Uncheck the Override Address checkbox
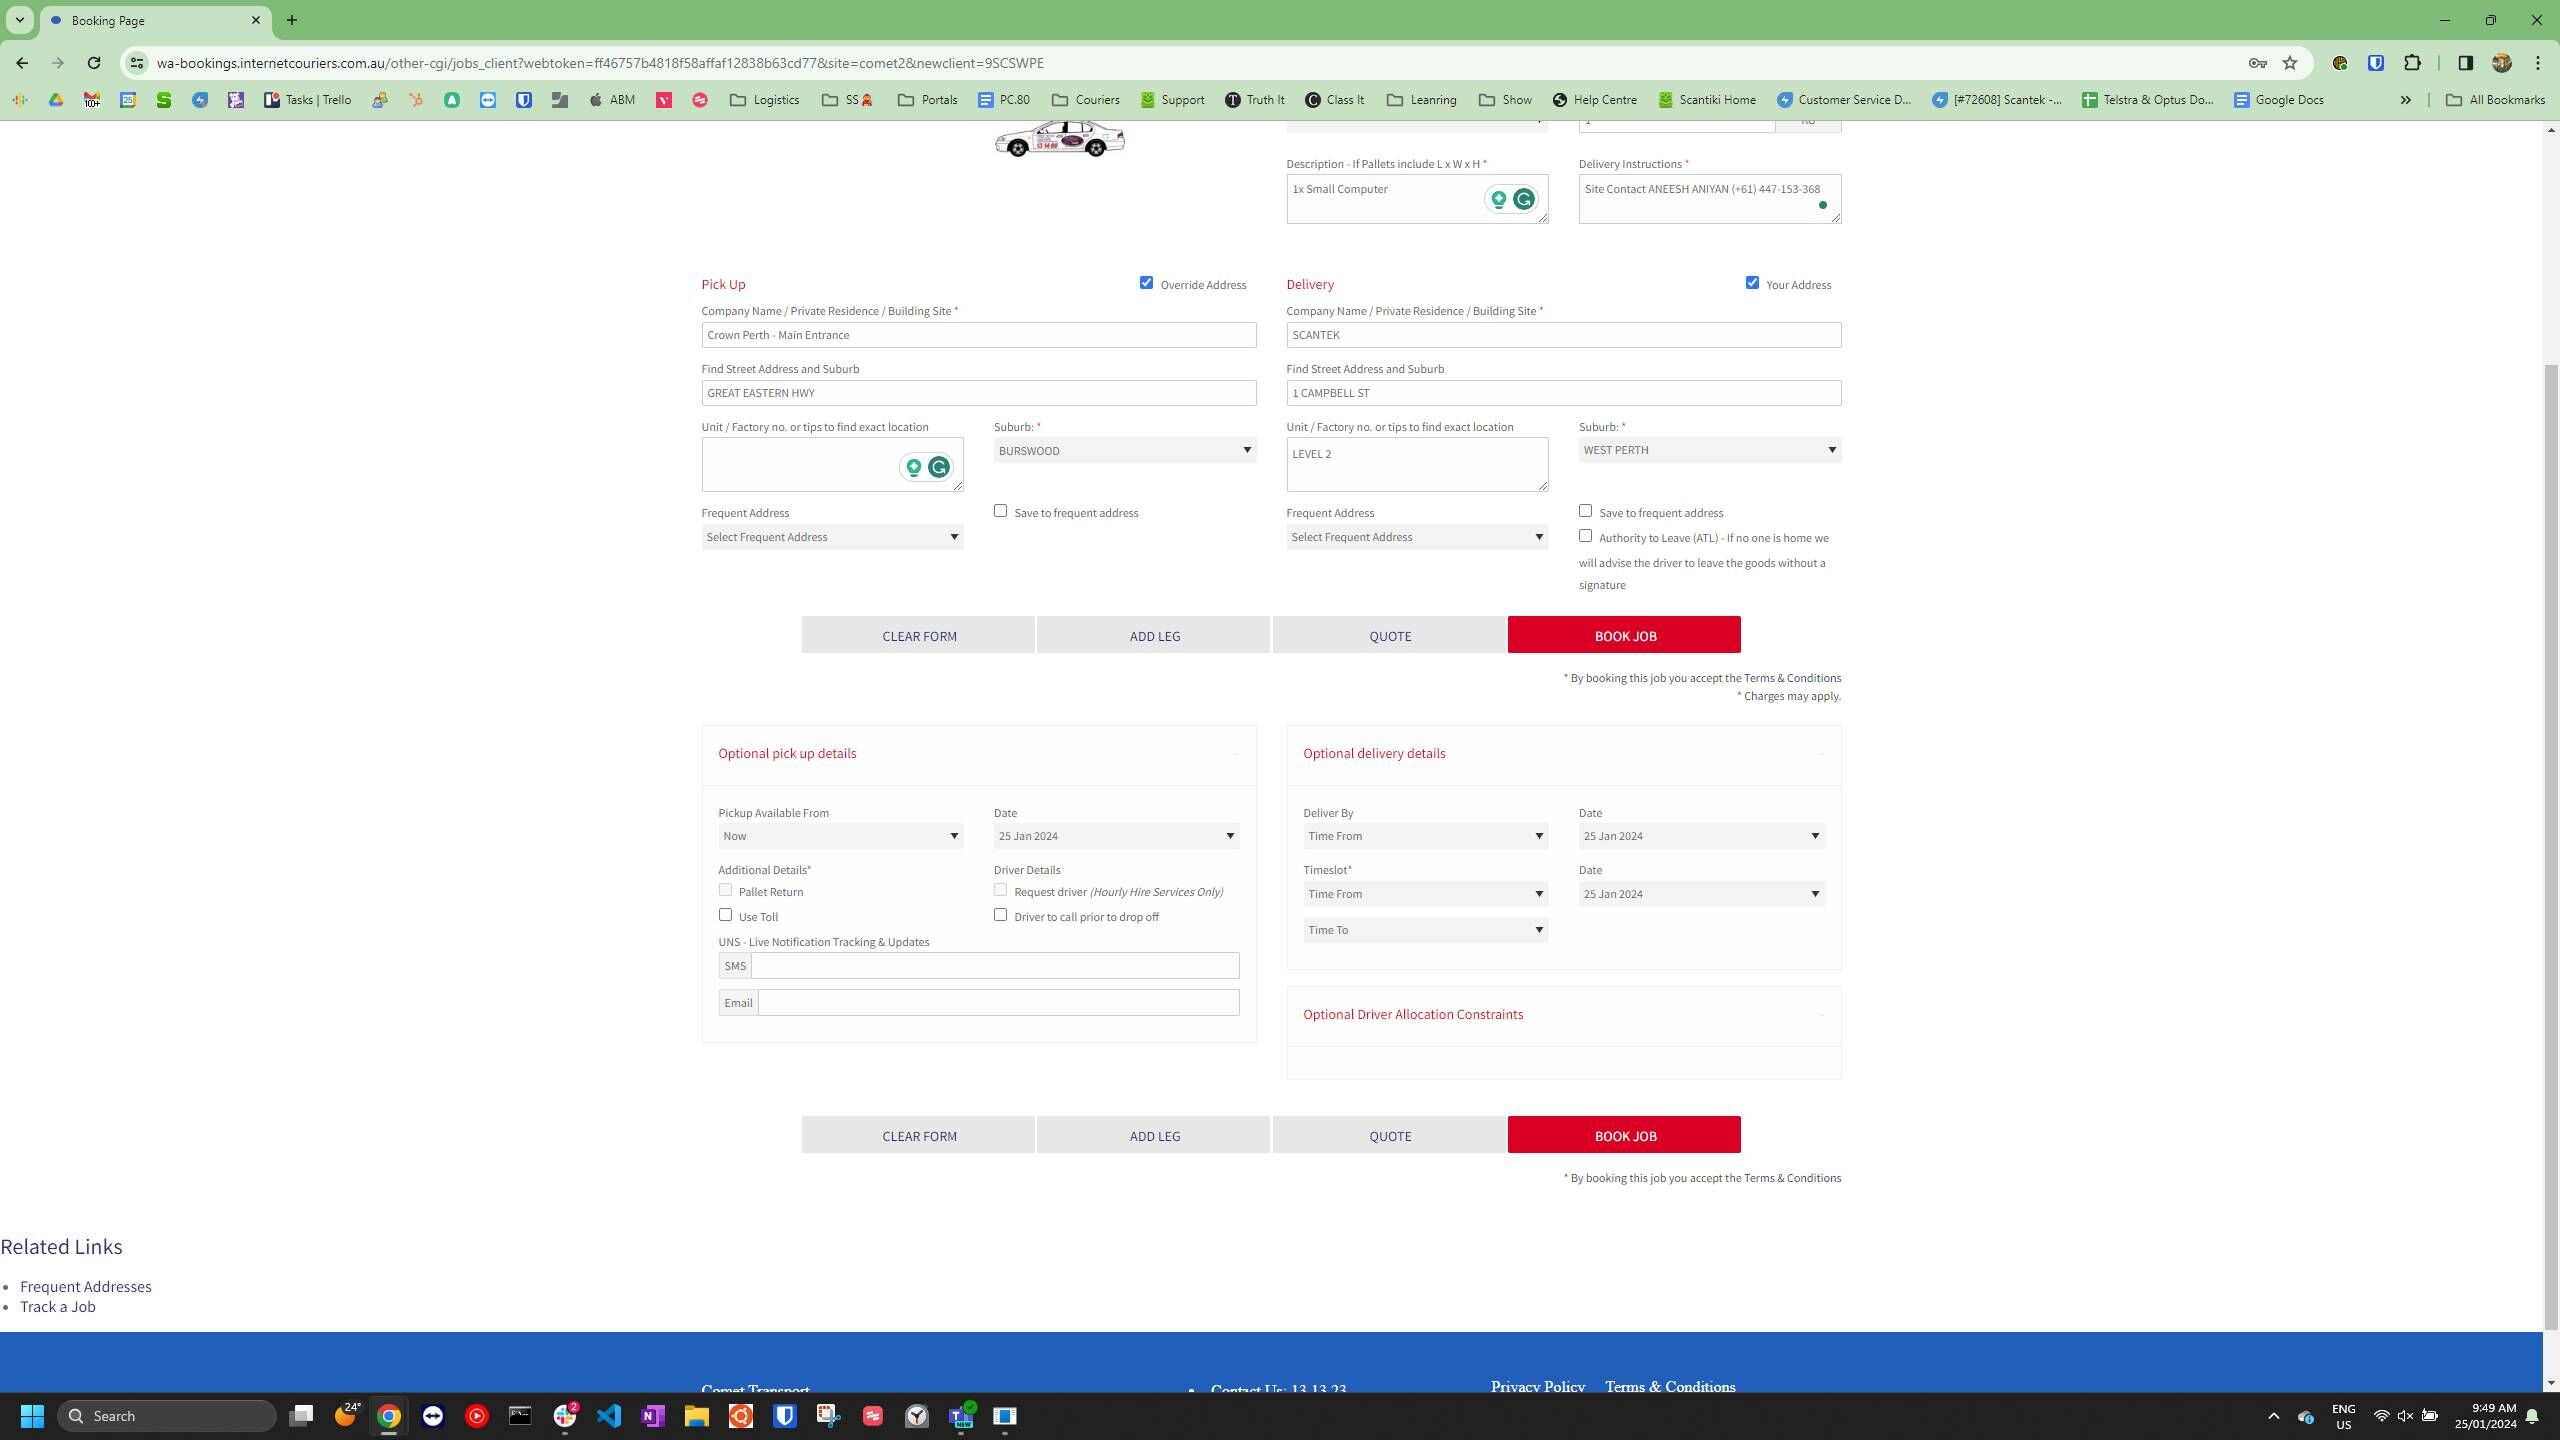Viewport: 2560px width, 1440px height. (x=1146, y=283)
